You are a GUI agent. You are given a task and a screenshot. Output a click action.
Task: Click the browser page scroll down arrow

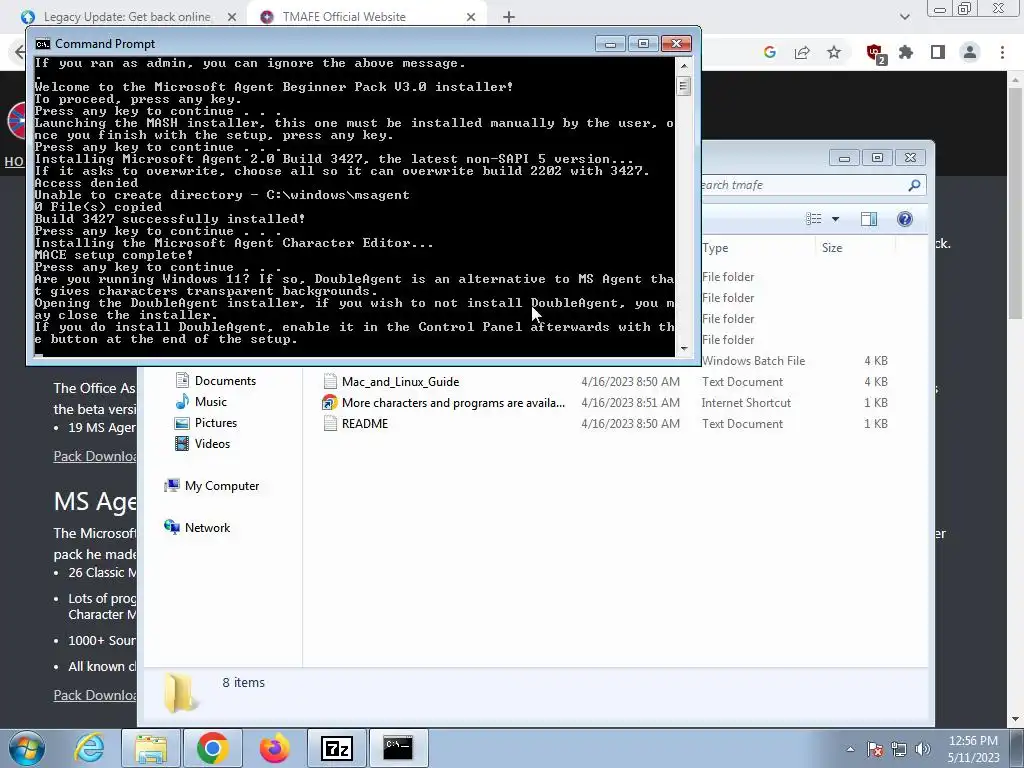coord(1016,719)
